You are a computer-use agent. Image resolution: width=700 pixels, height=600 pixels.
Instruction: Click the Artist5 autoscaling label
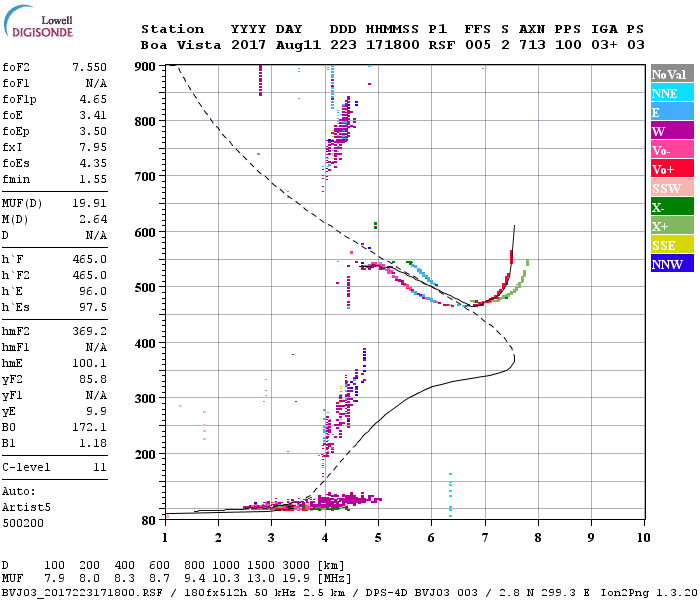(x=26, y=508)
